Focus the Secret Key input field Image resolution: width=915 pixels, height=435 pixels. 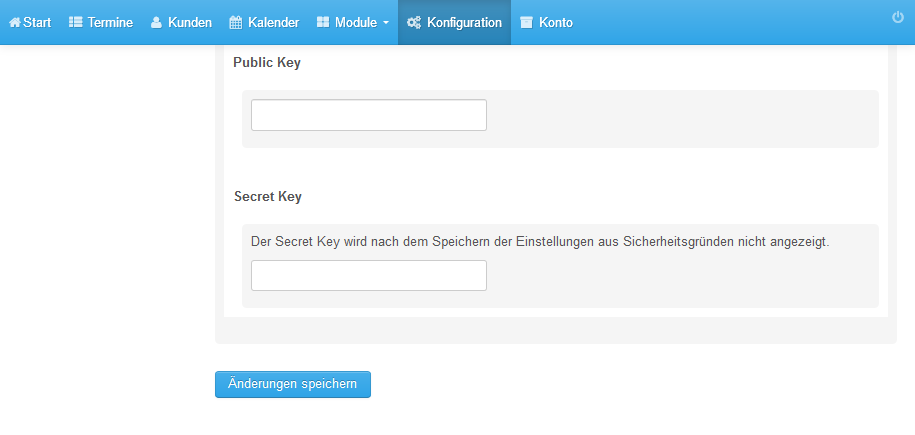pyautogui.click(x=369, y=276)
